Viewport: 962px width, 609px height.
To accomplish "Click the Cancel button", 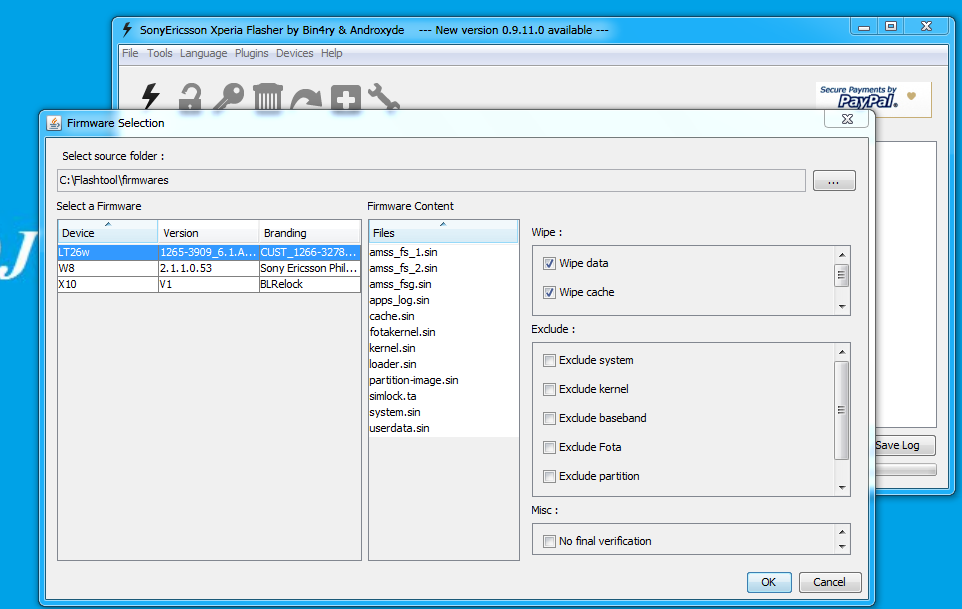I will [x=829, y=582].
